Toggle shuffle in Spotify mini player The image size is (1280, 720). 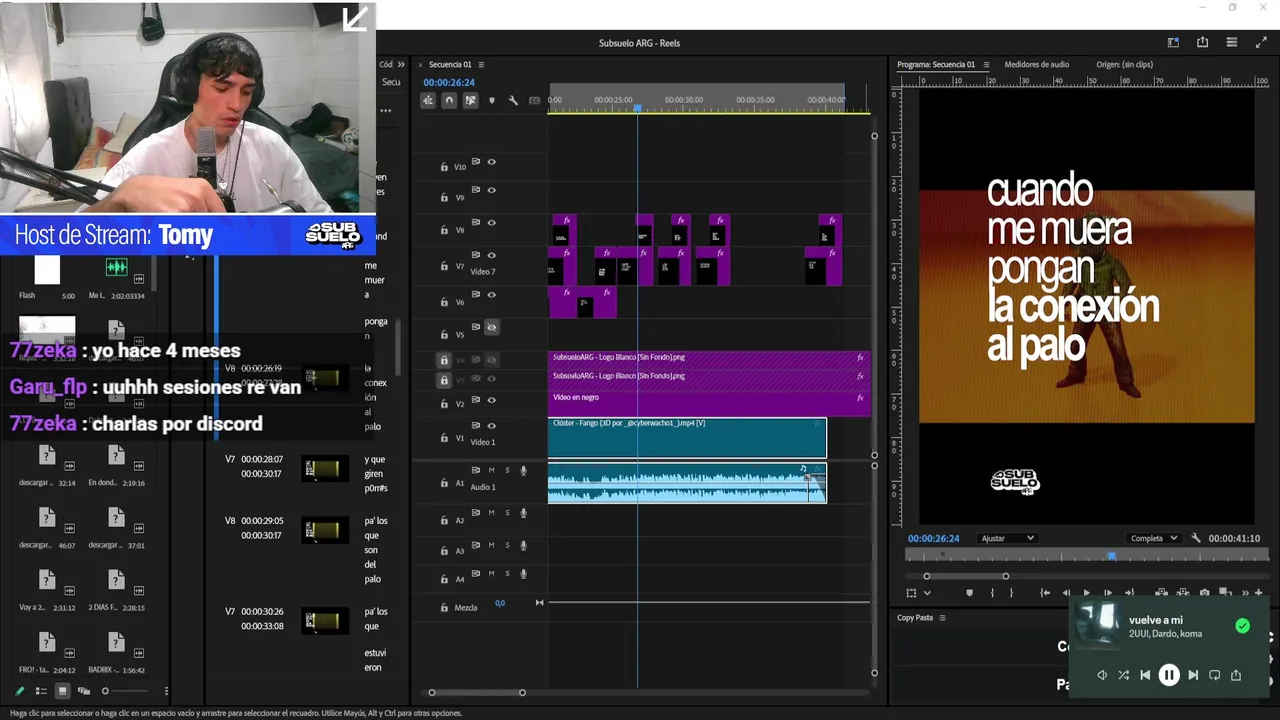[x=1123, y=675]
